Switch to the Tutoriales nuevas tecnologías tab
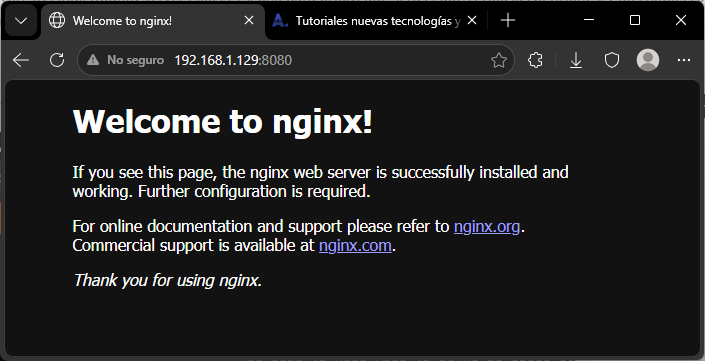The width and height of the screenshot is (705, 361). point(377,21)
